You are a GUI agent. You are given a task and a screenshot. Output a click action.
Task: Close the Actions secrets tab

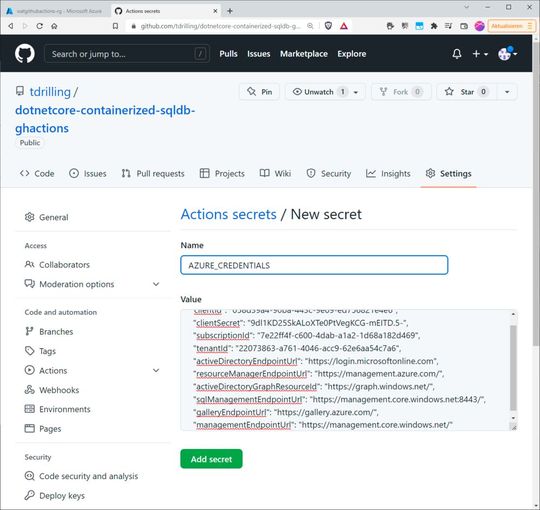coord(215,11)
